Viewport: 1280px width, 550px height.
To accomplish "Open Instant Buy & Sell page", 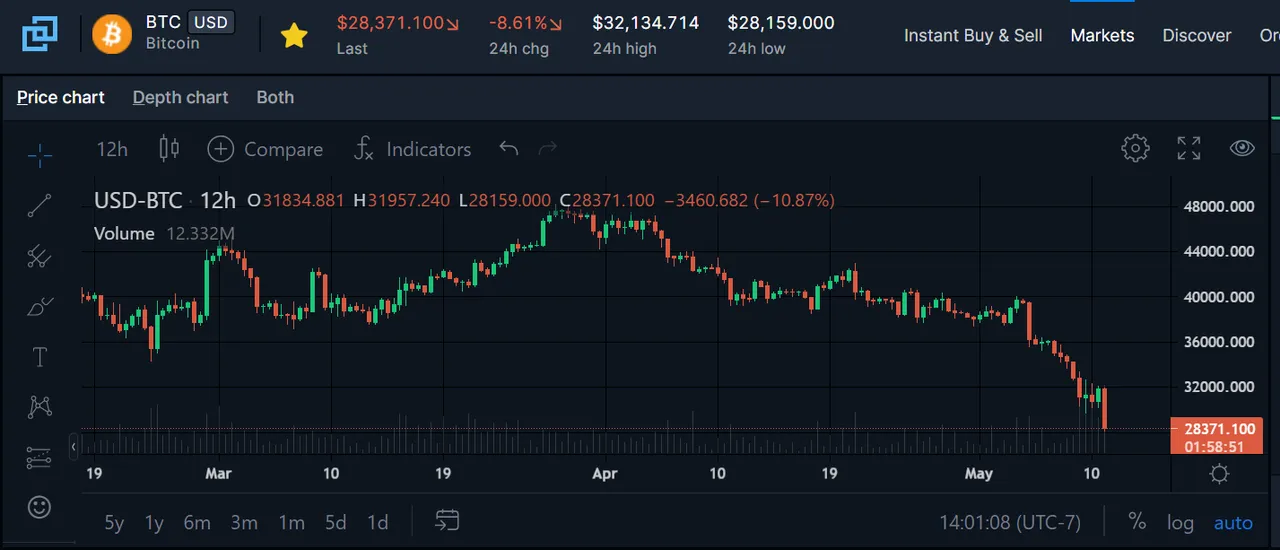I will (x=973, y=35).
